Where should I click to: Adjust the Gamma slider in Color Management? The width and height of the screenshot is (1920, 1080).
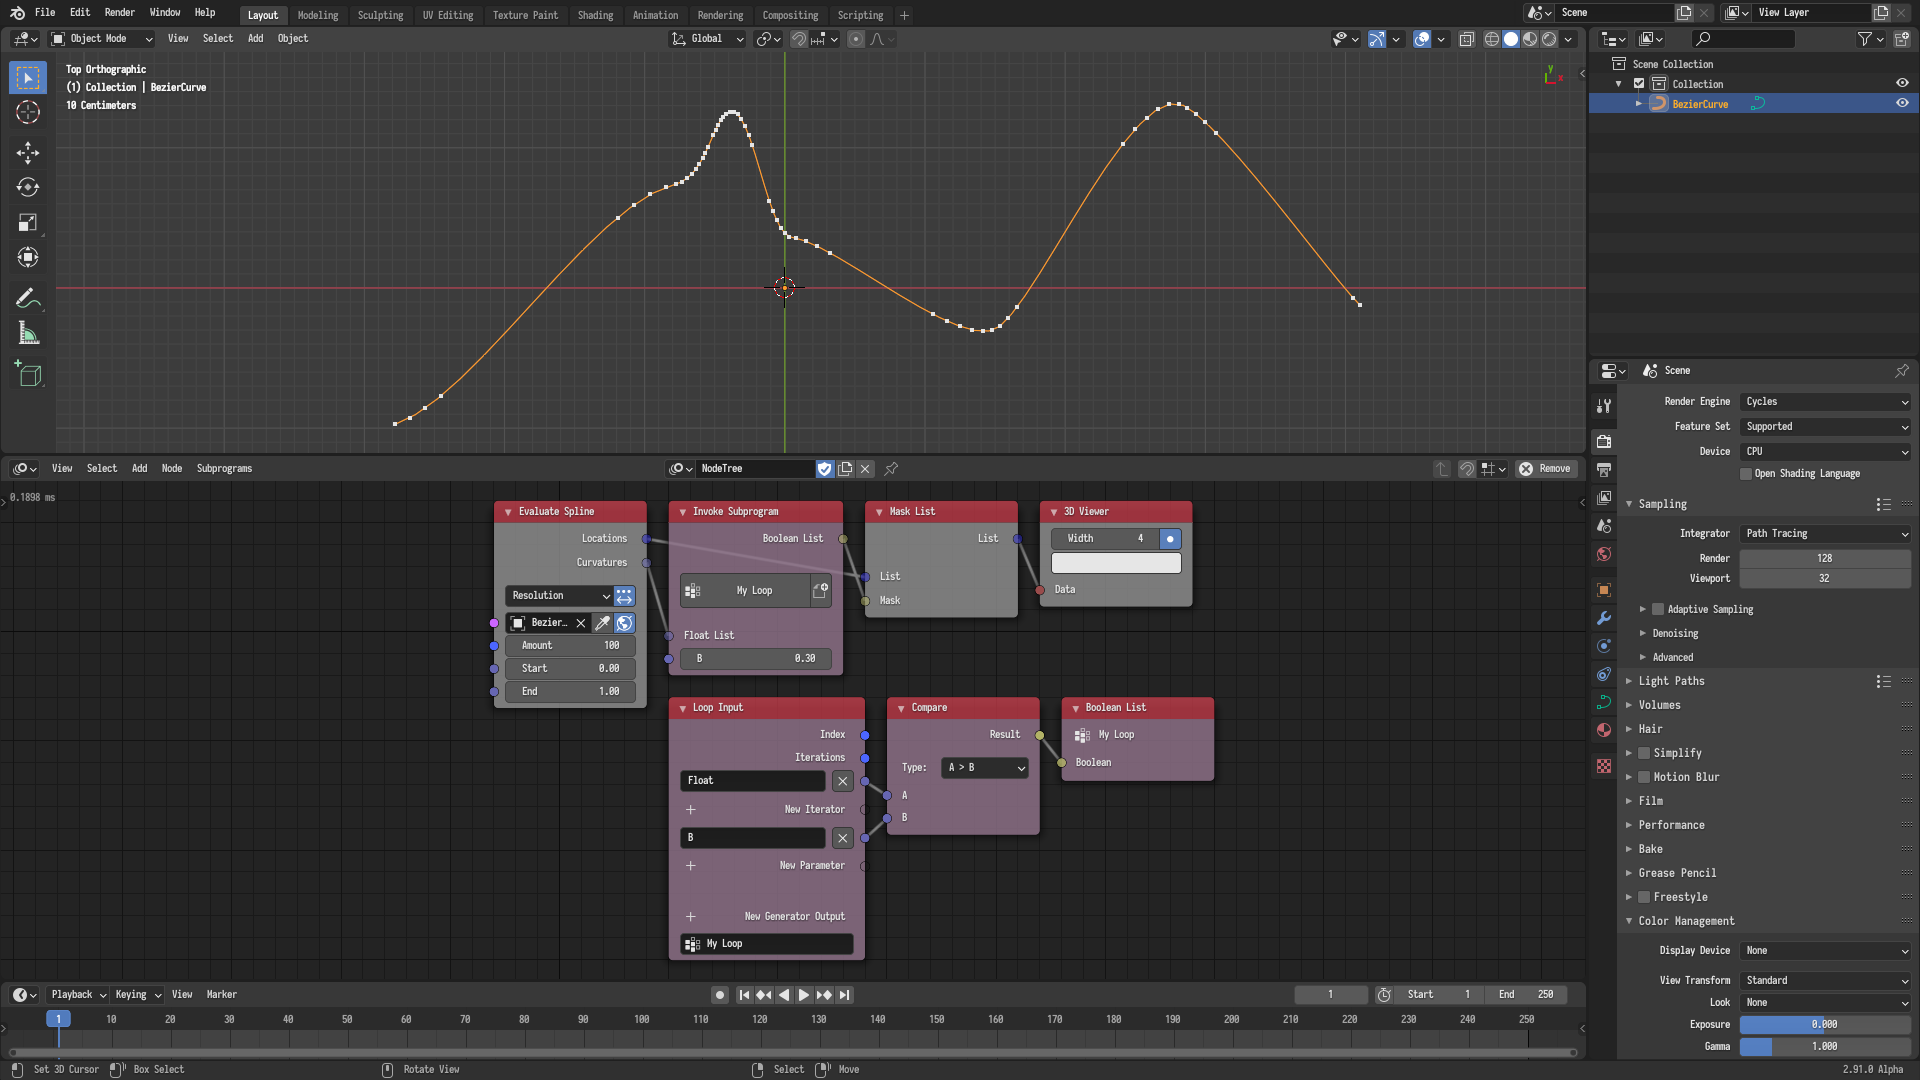(x=1824, y=1046)
